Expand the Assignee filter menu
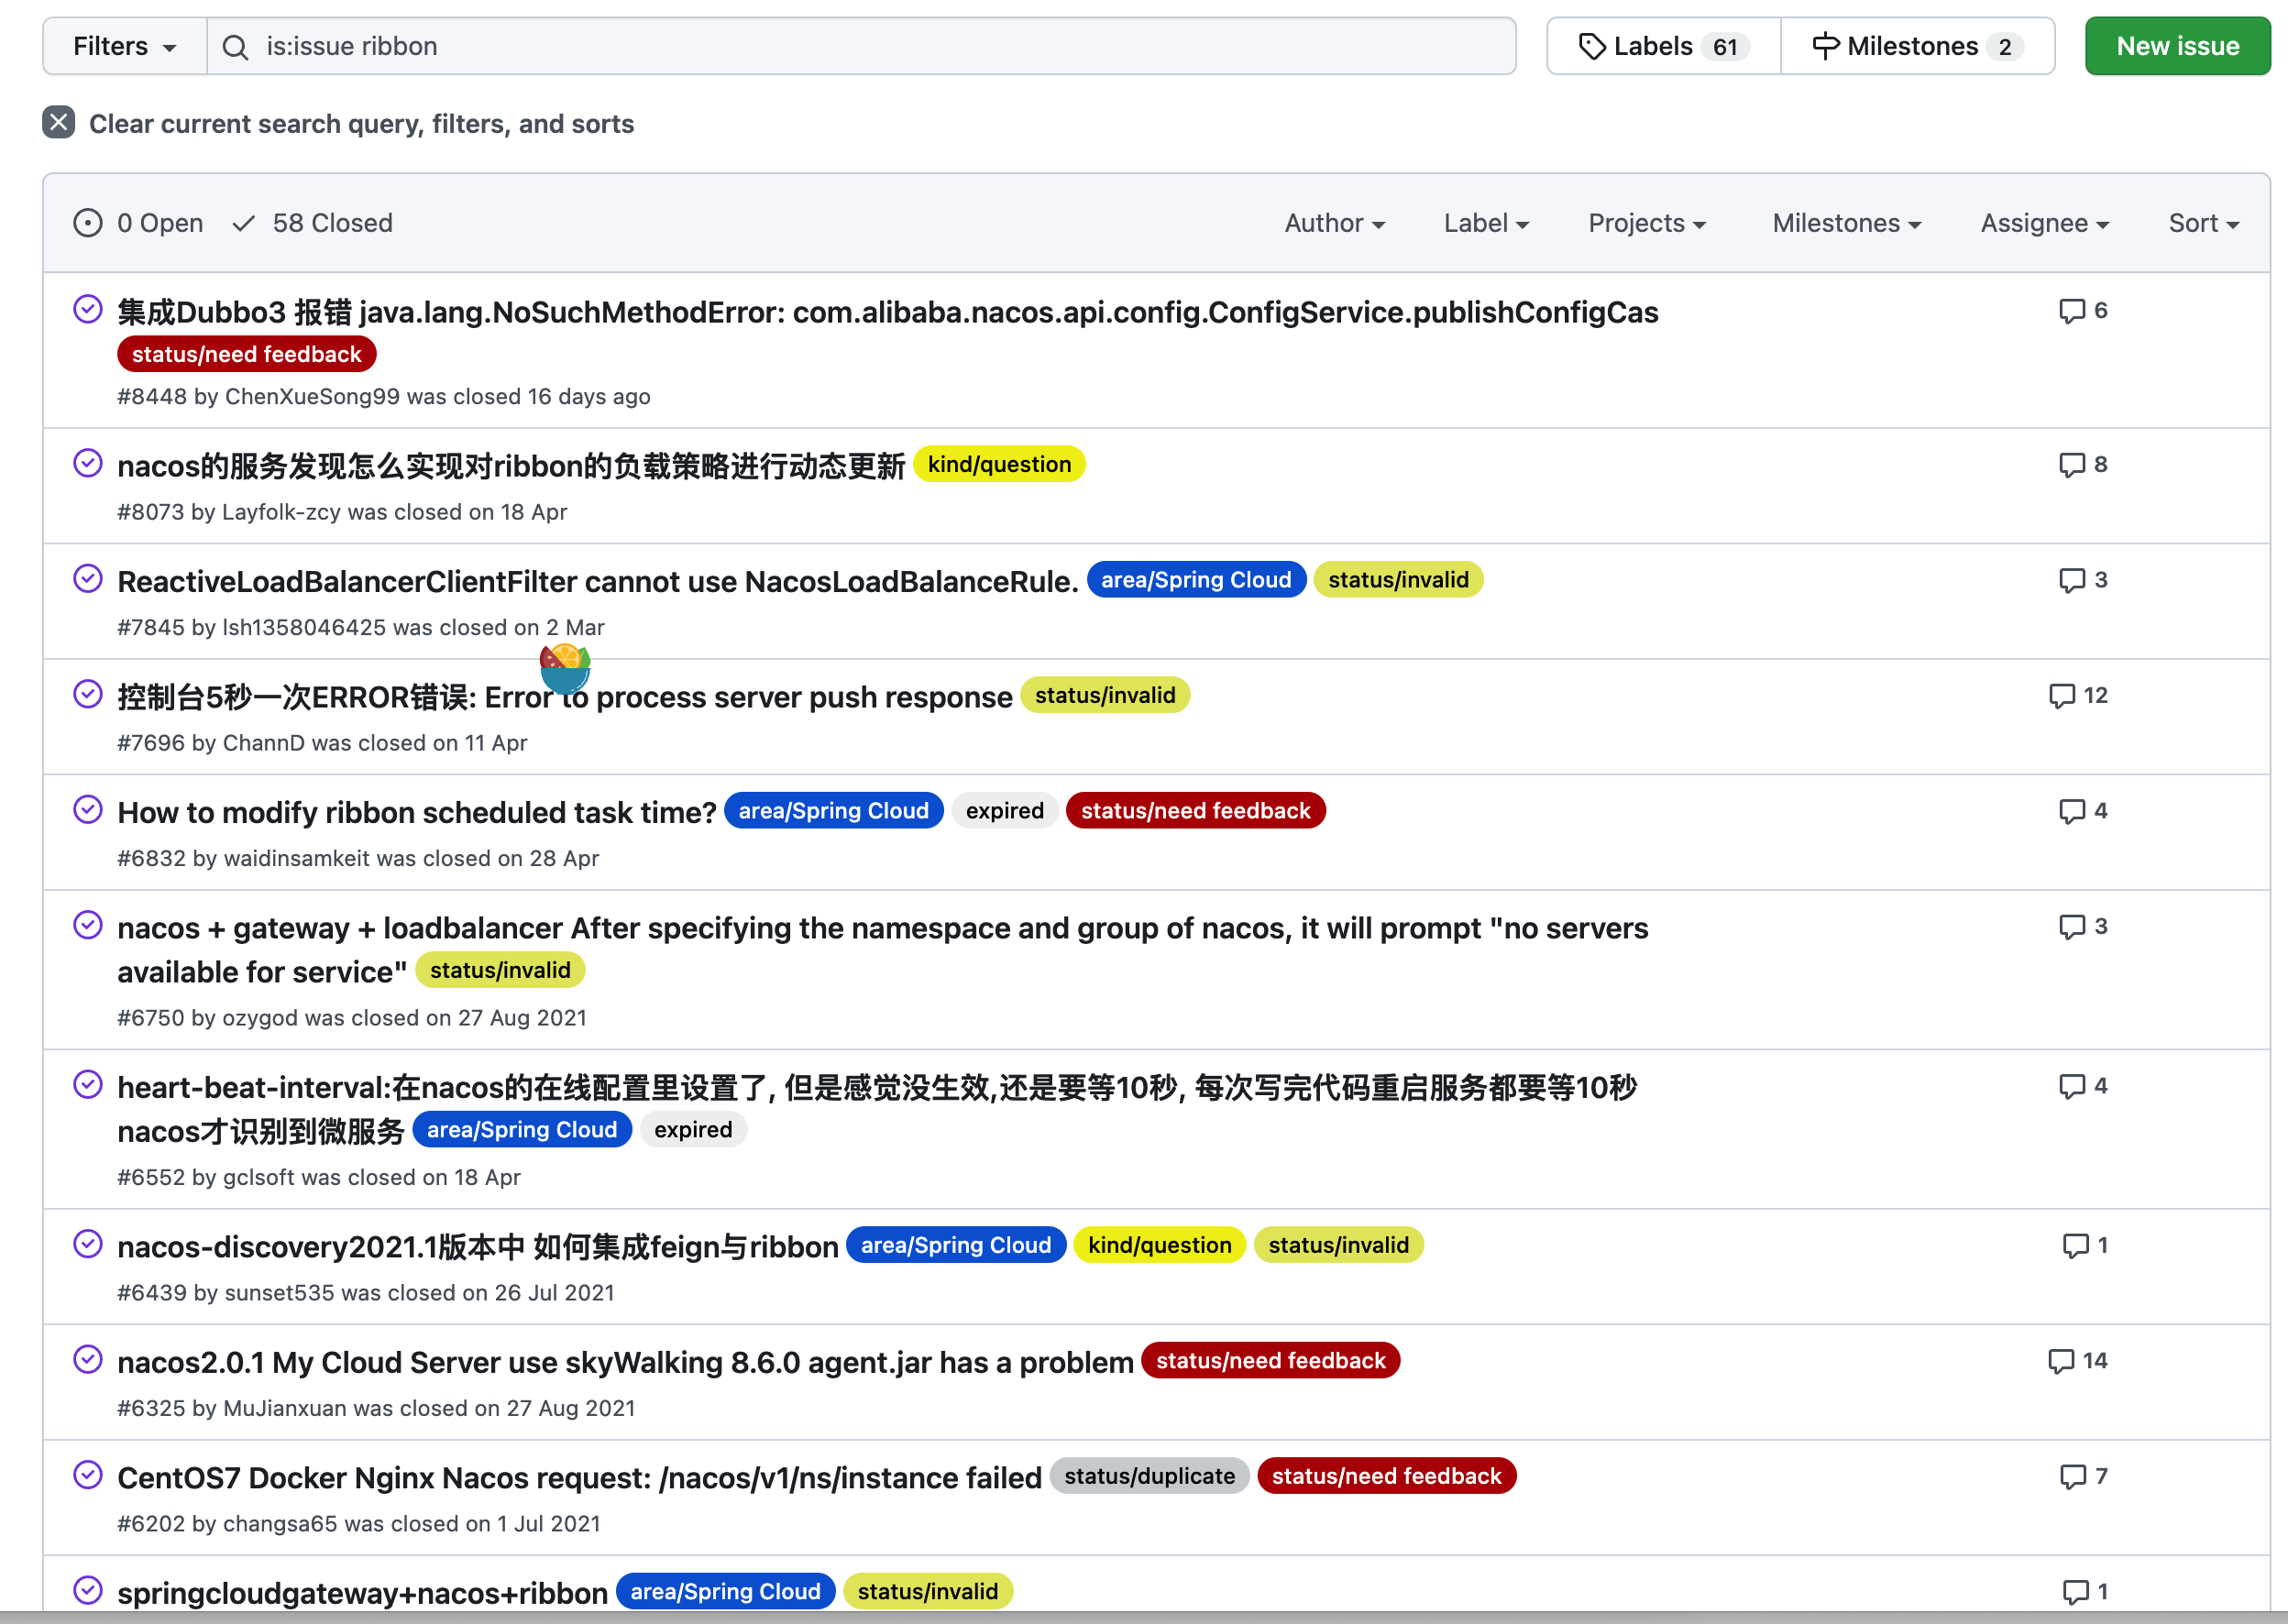Screen dimensions: 2288x1624 (x=2044, y=223)
